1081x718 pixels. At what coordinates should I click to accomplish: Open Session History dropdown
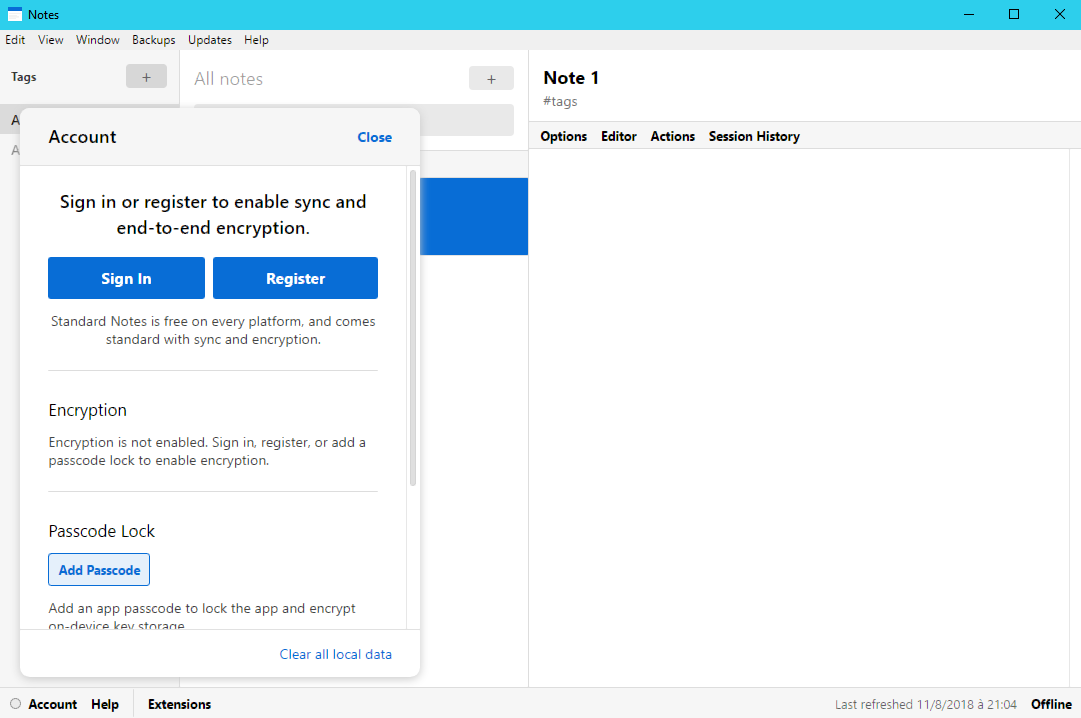tap(754, 137)
